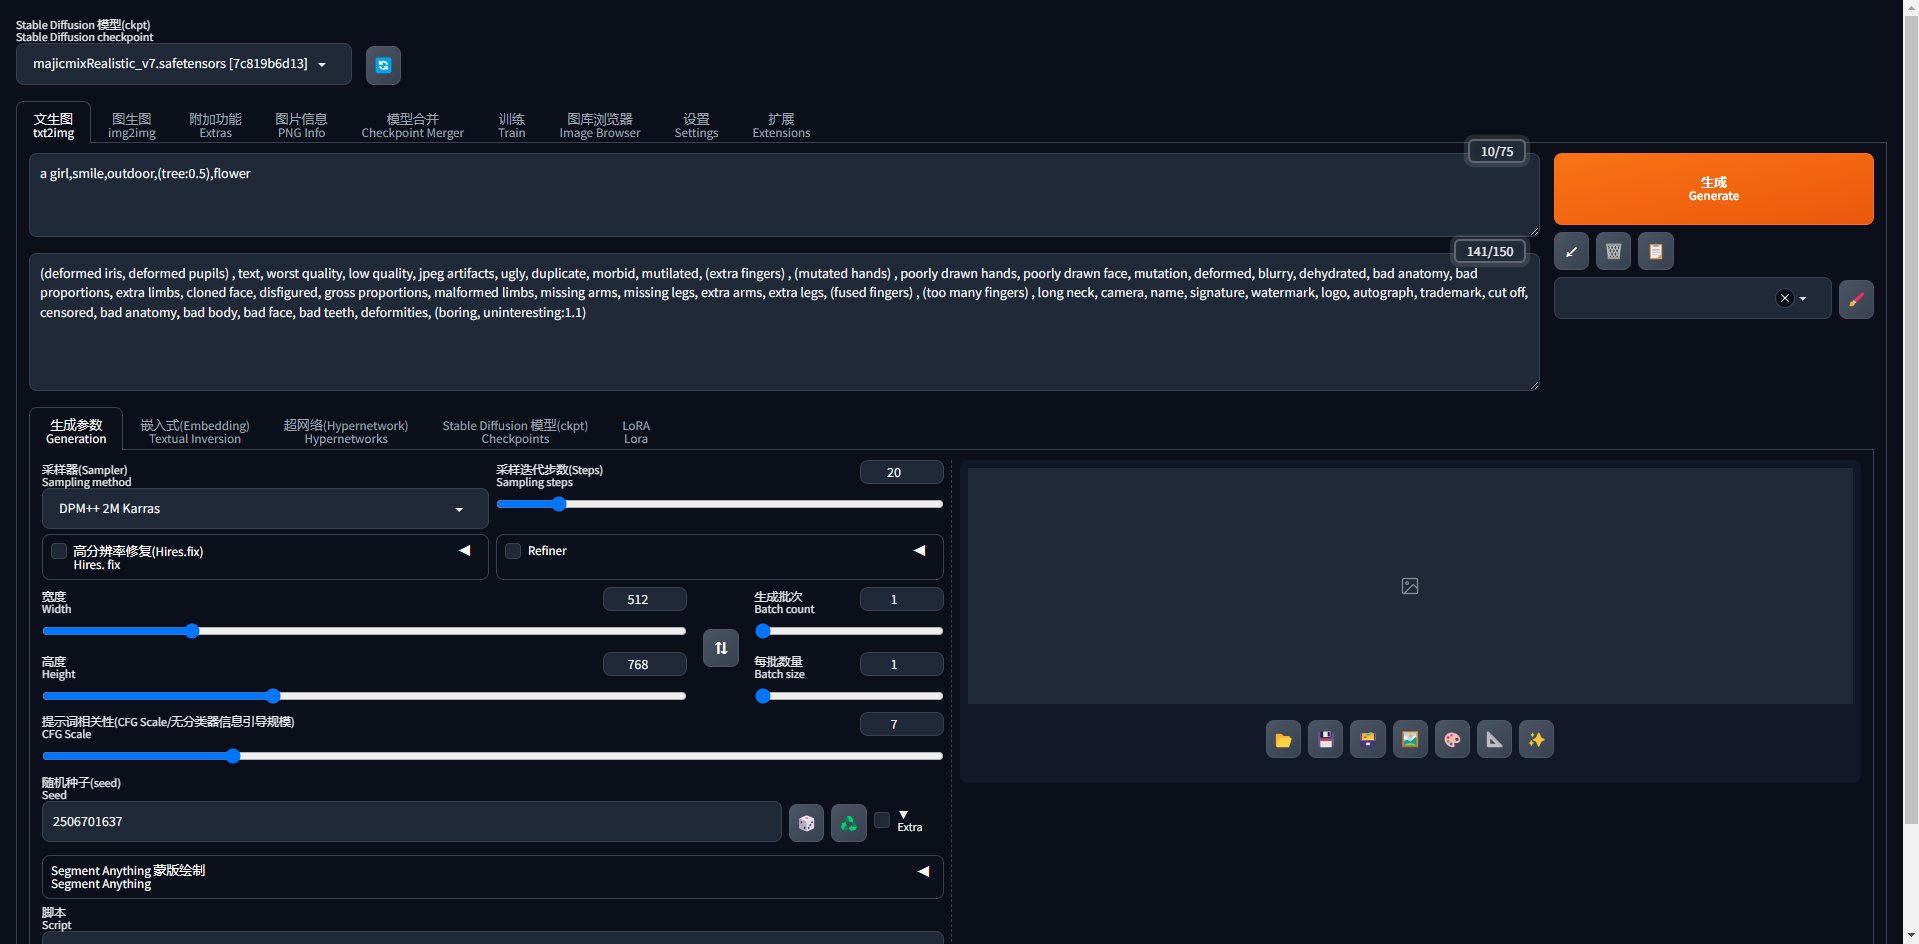Image resolution: width=1919 pixels, height=944 pixels.
Task: Send image to extras with ruler icon
Action: pyautogui.click(x=1494, y=740)
